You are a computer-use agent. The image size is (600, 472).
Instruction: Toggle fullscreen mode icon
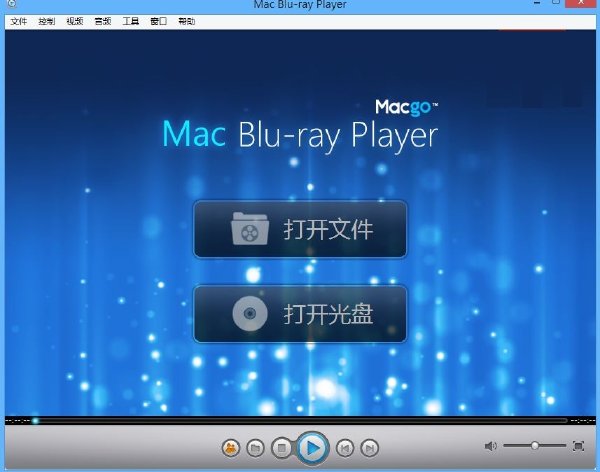(578, 446)
